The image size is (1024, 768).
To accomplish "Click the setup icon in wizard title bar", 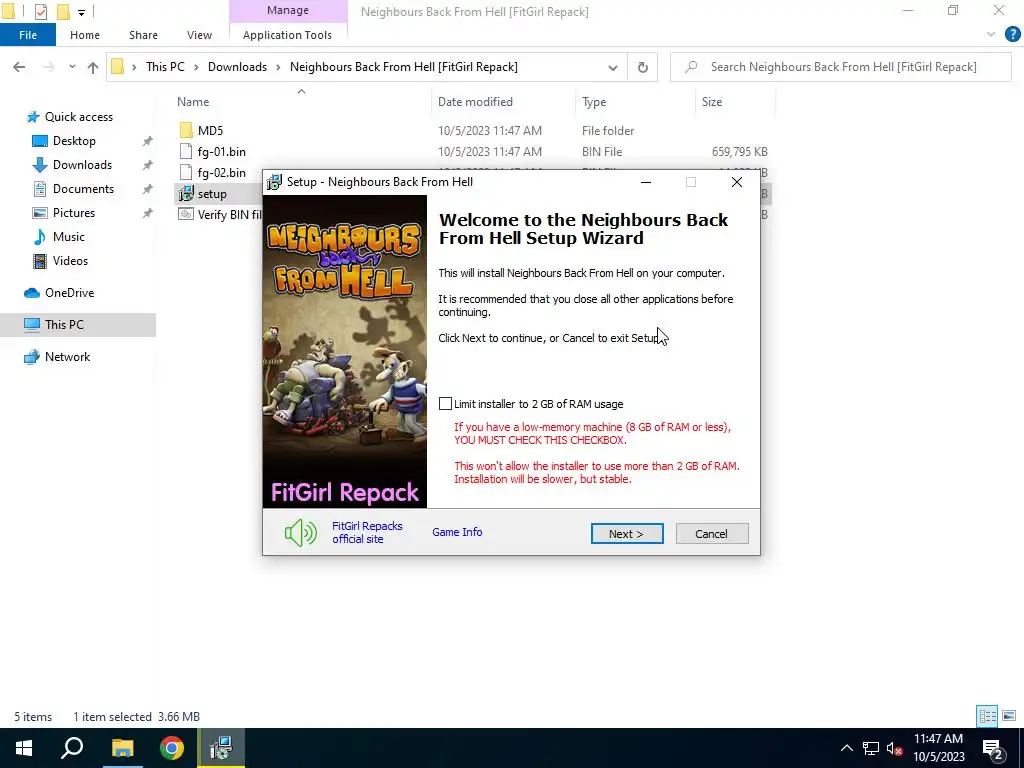I will point(275,182).
